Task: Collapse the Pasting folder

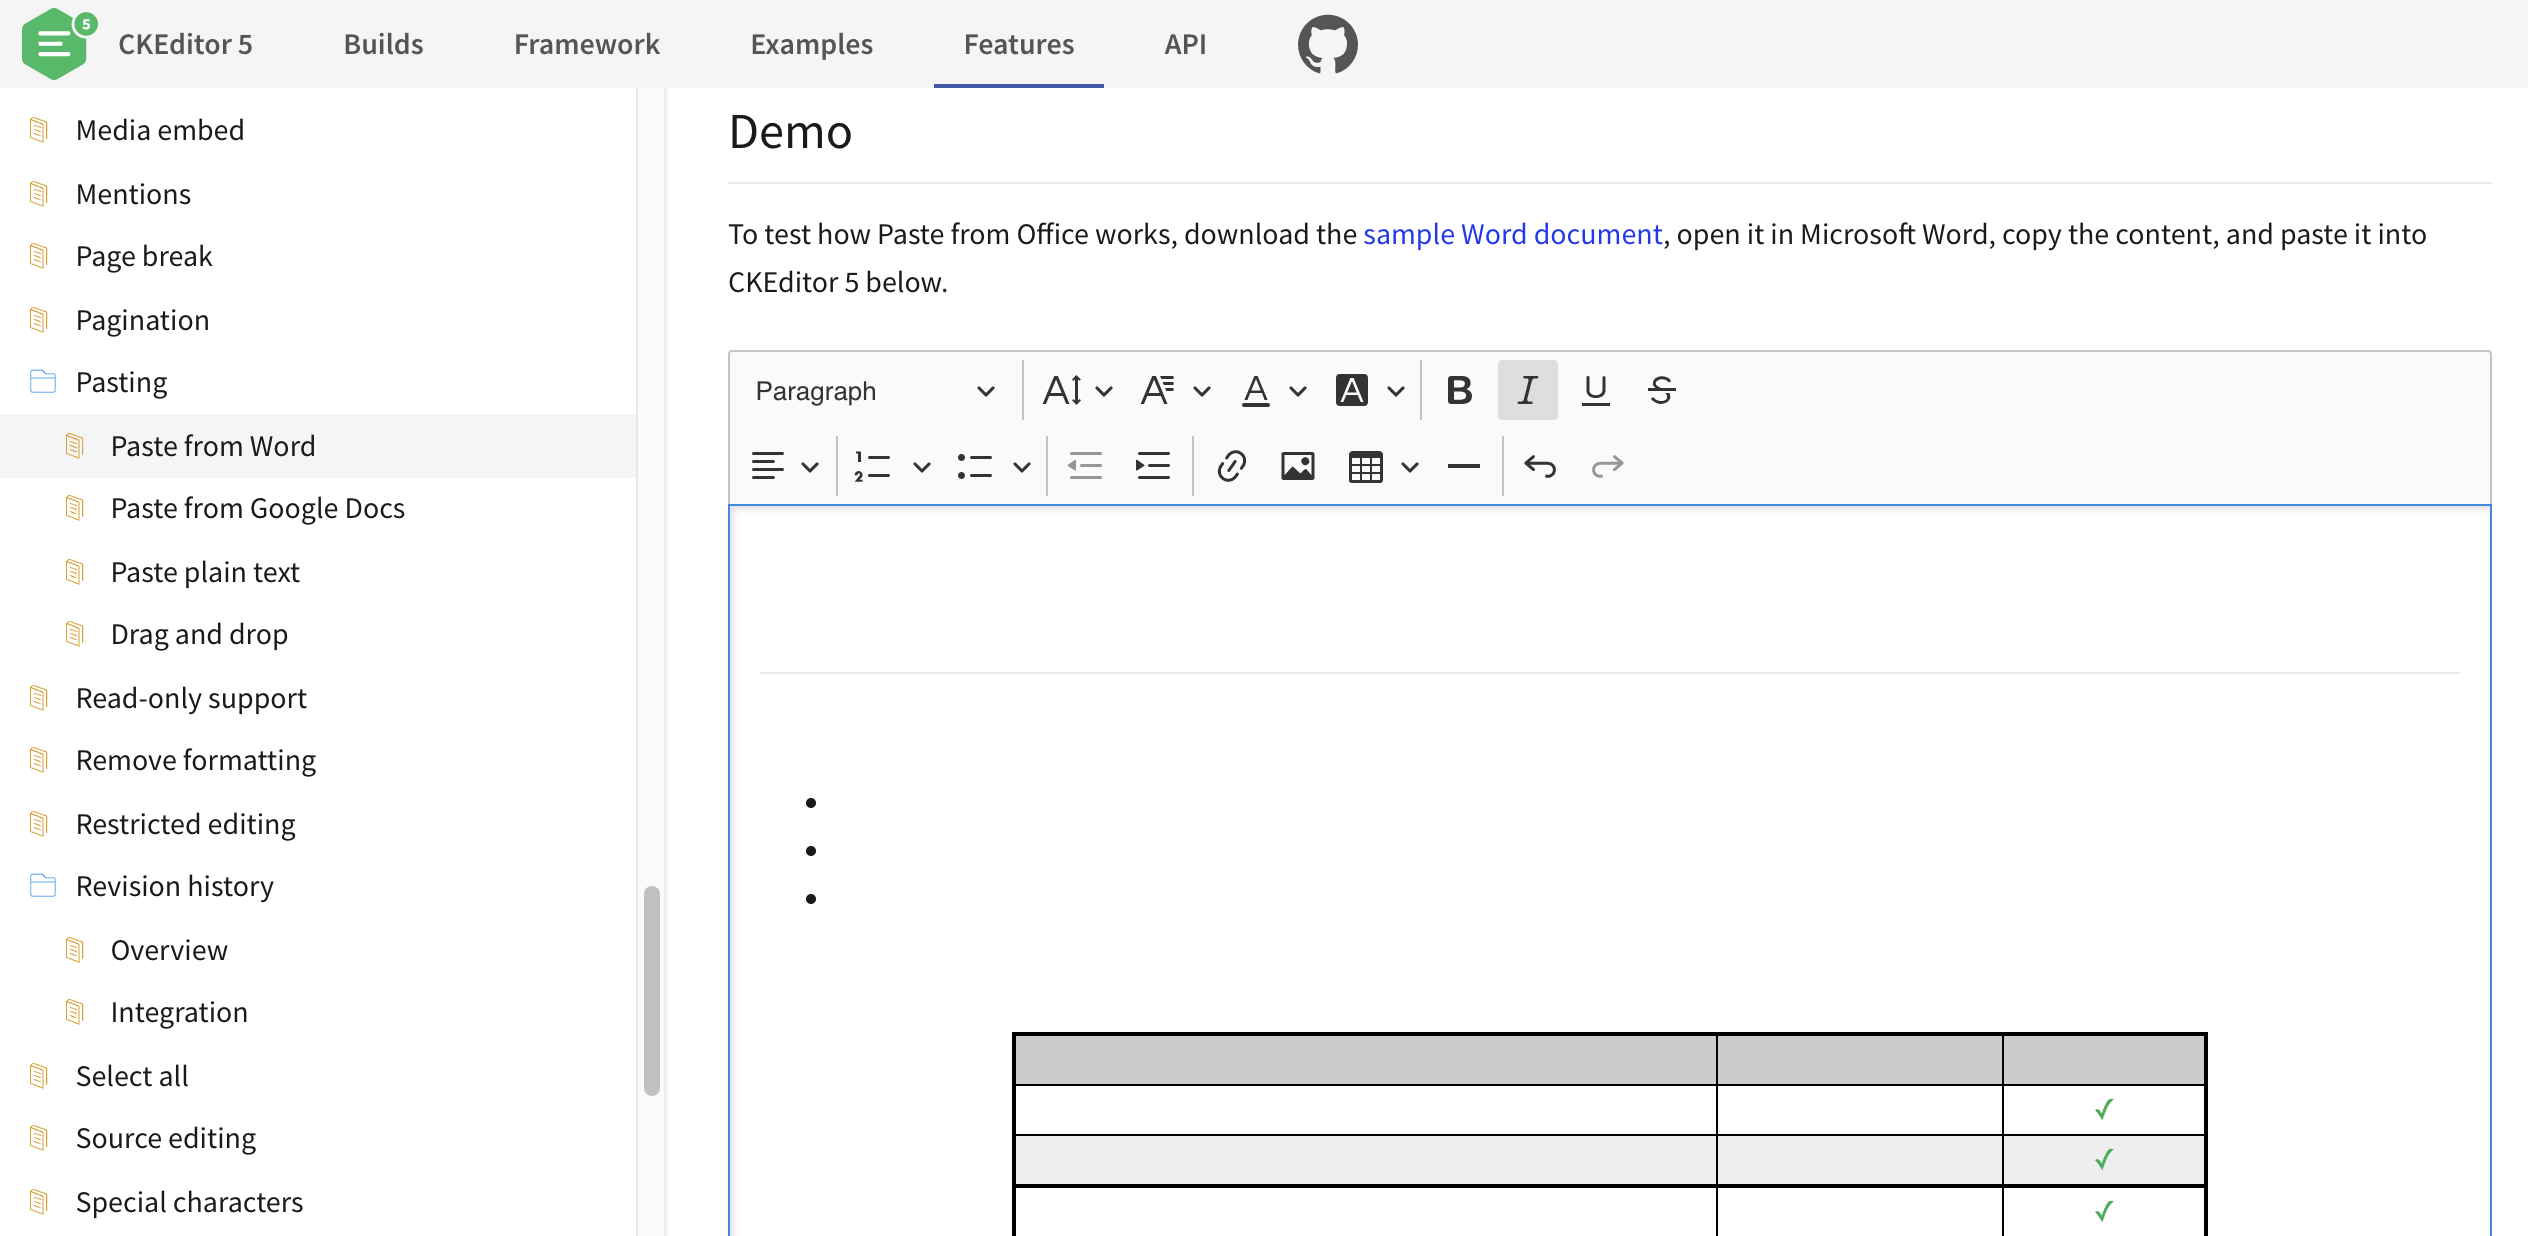Action: click(121, 382)
